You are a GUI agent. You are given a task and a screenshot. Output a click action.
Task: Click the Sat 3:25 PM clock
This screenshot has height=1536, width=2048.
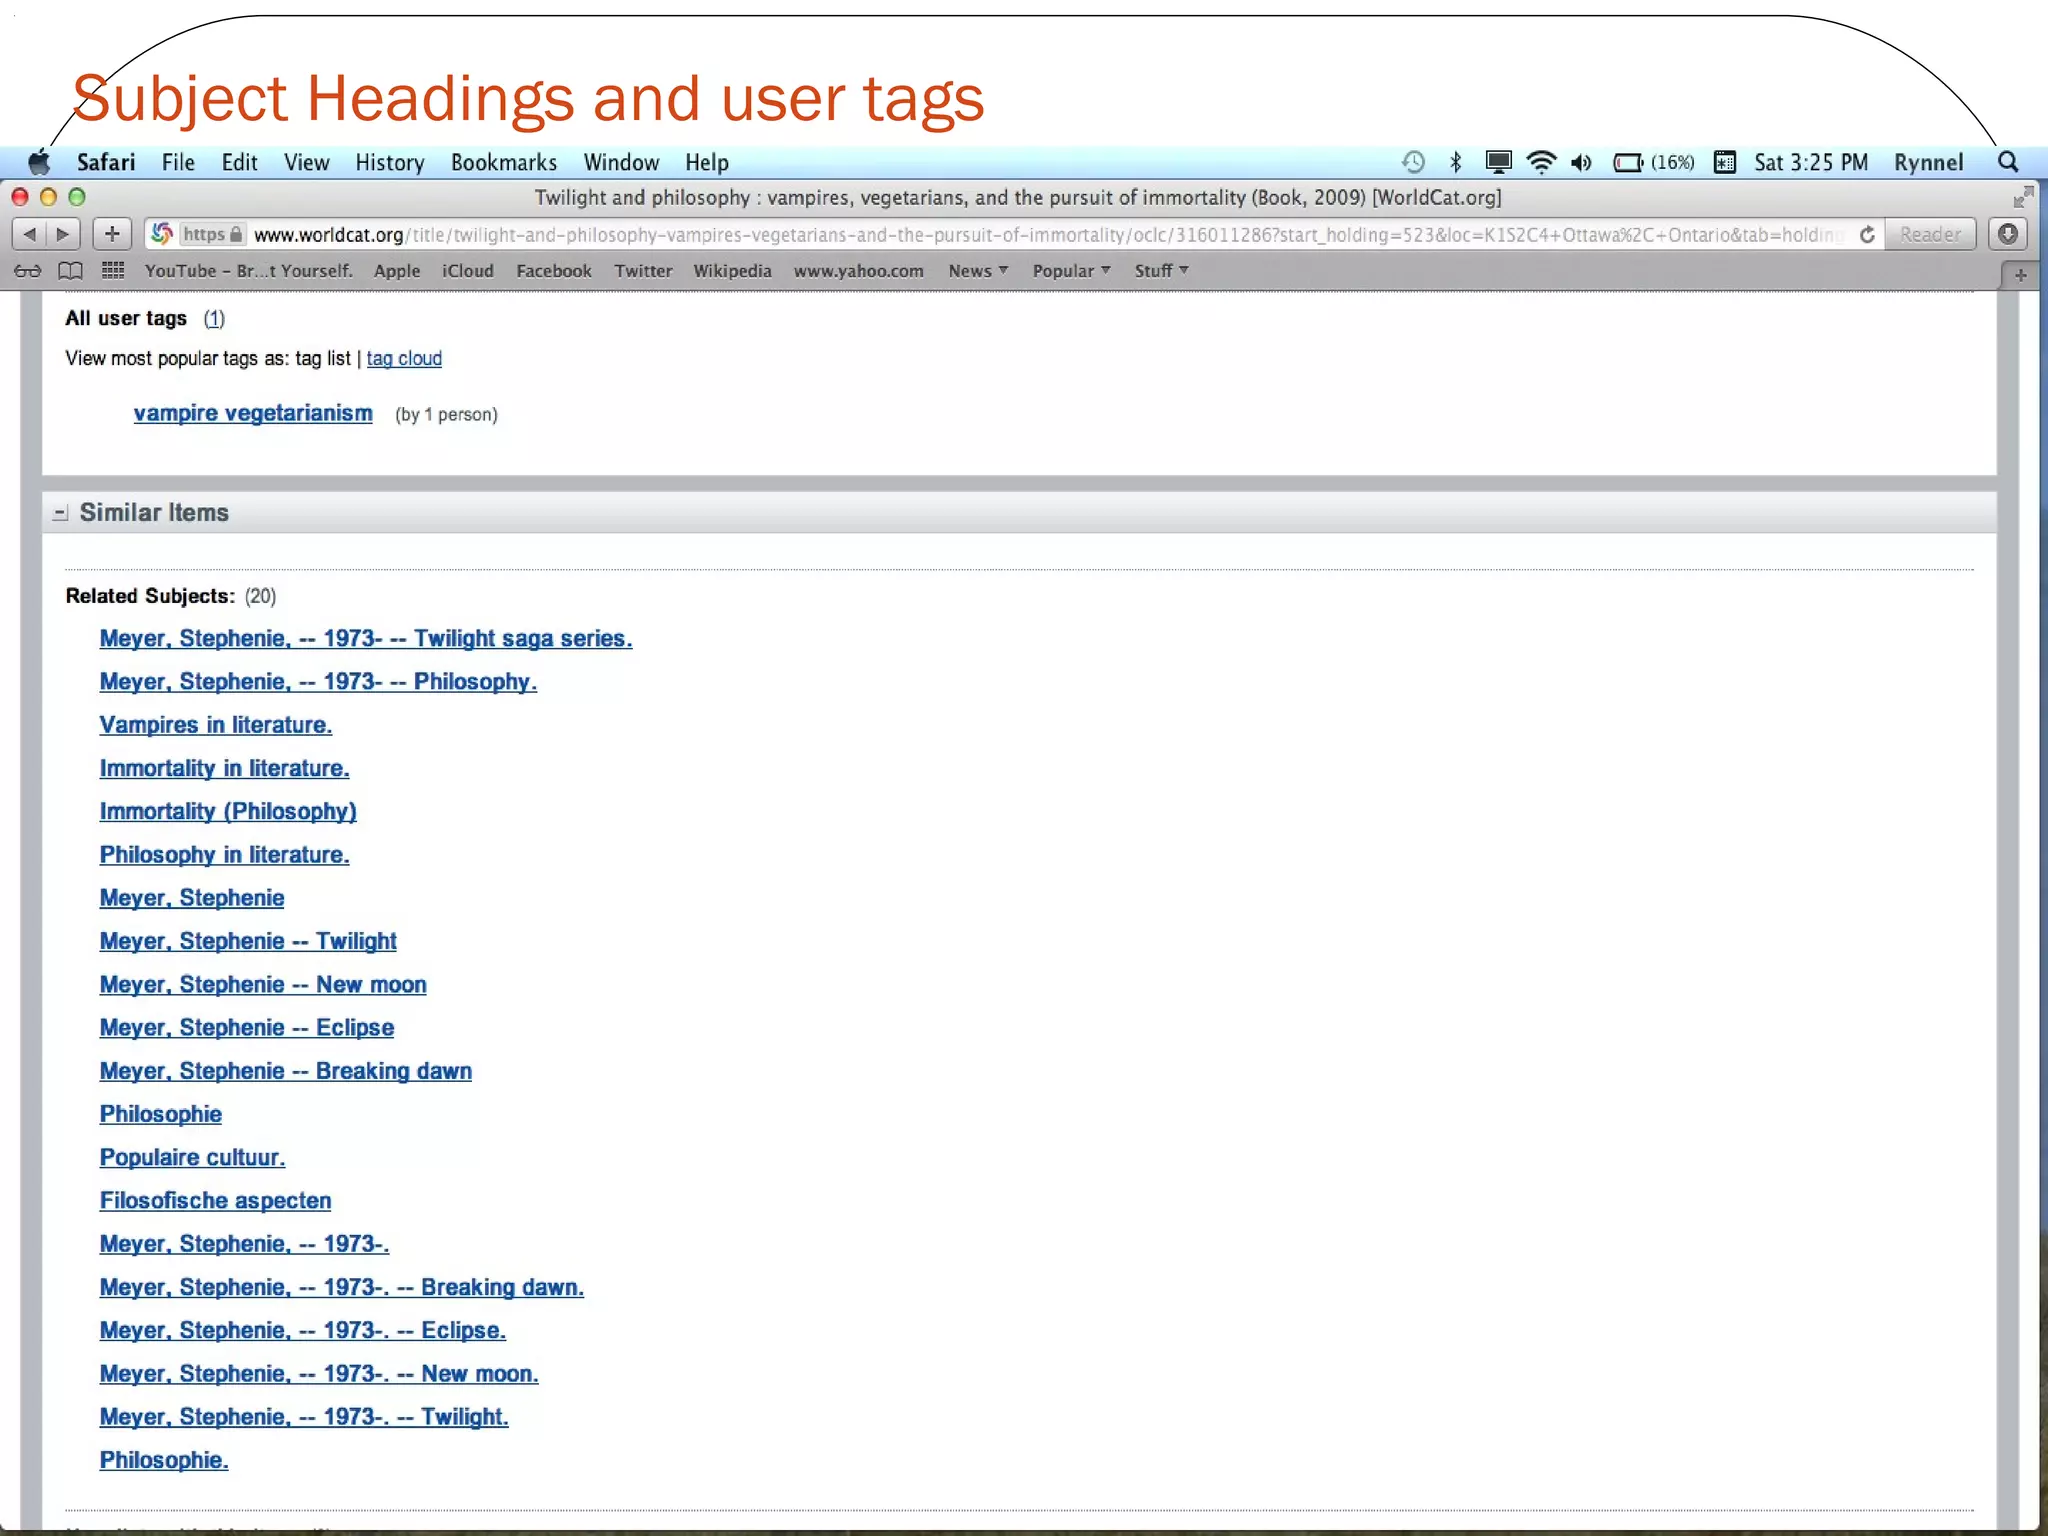pyautogui.click(x=1811, y=162)
